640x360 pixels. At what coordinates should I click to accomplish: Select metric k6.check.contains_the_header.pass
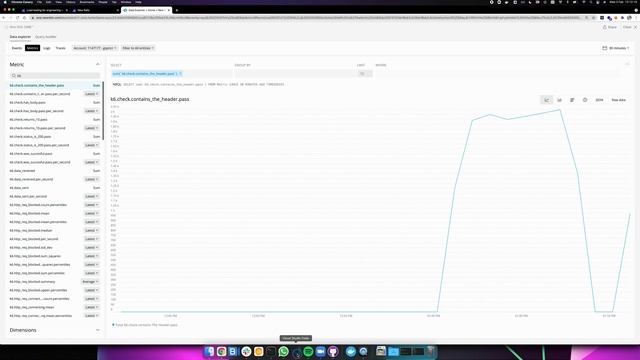(37, 85)
